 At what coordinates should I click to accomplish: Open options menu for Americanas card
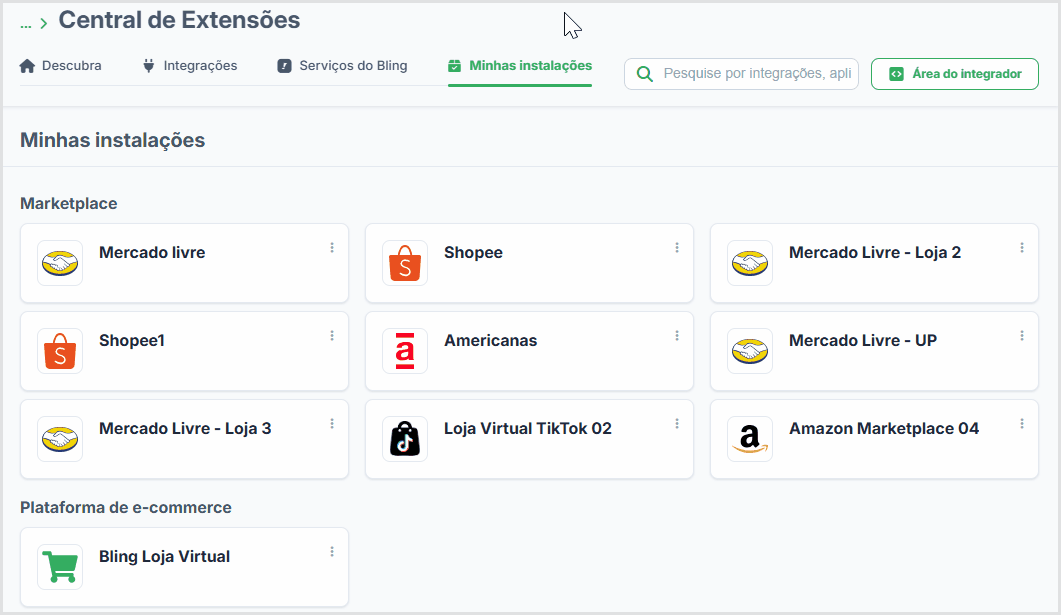coord(677,336)
